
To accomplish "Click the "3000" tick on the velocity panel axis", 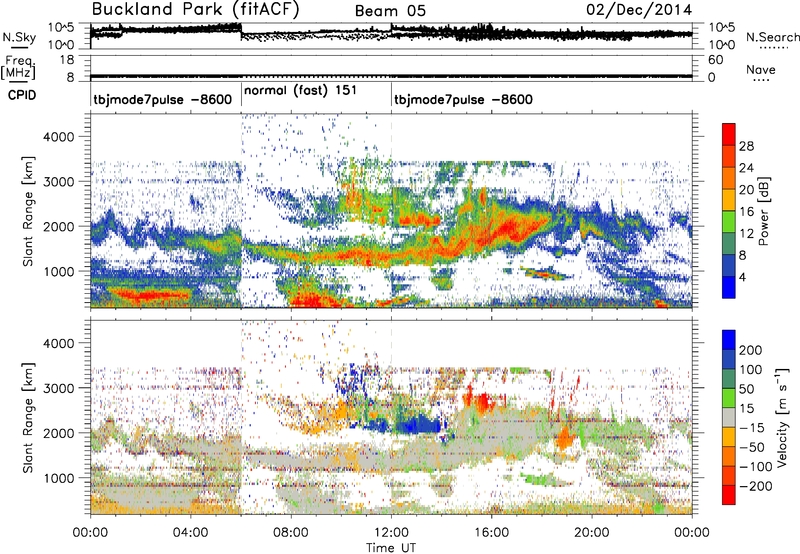I will click(x=58, y=388).
